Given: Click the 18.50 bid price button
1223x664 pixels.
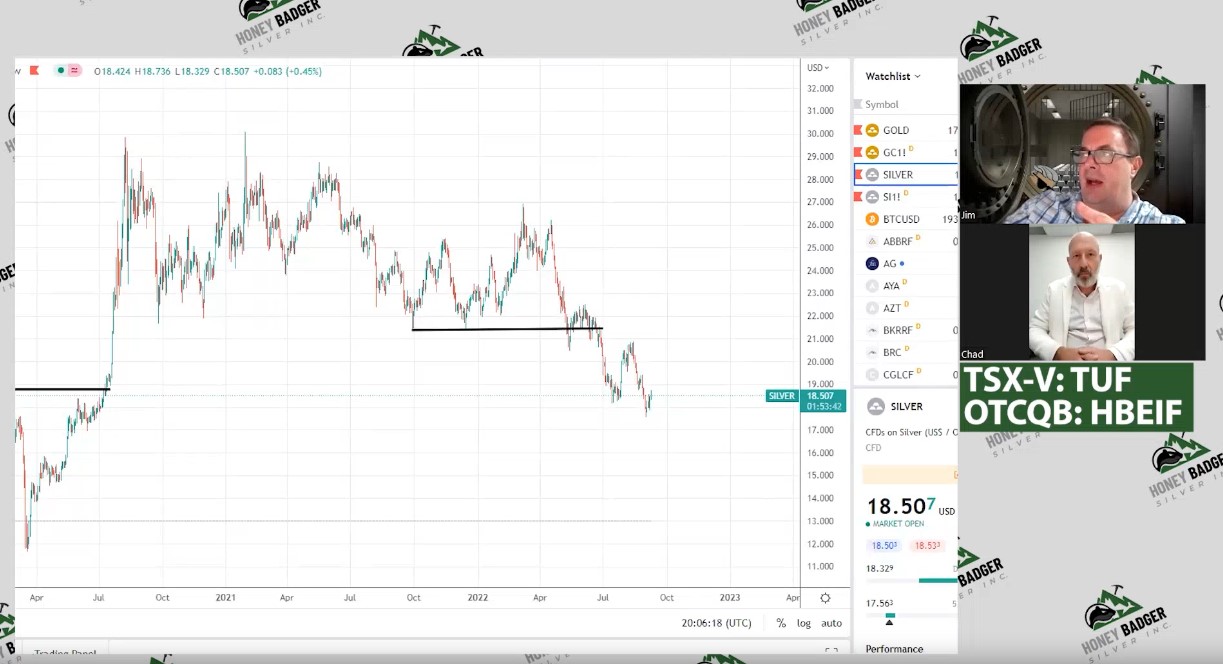Looking at the screenshot, I should (x=883, y=545).
